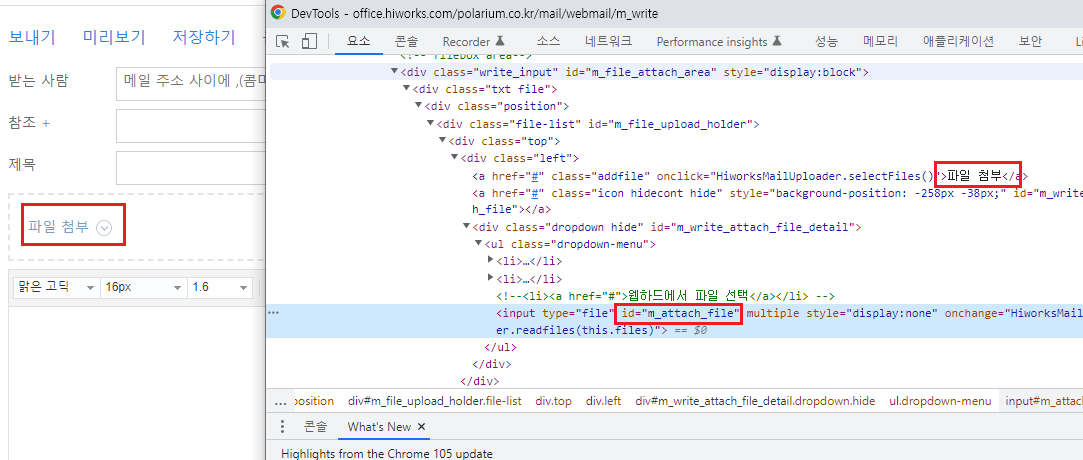Open the Performance insights tab
The image size is (1083, 460).
tap(718, 41)
